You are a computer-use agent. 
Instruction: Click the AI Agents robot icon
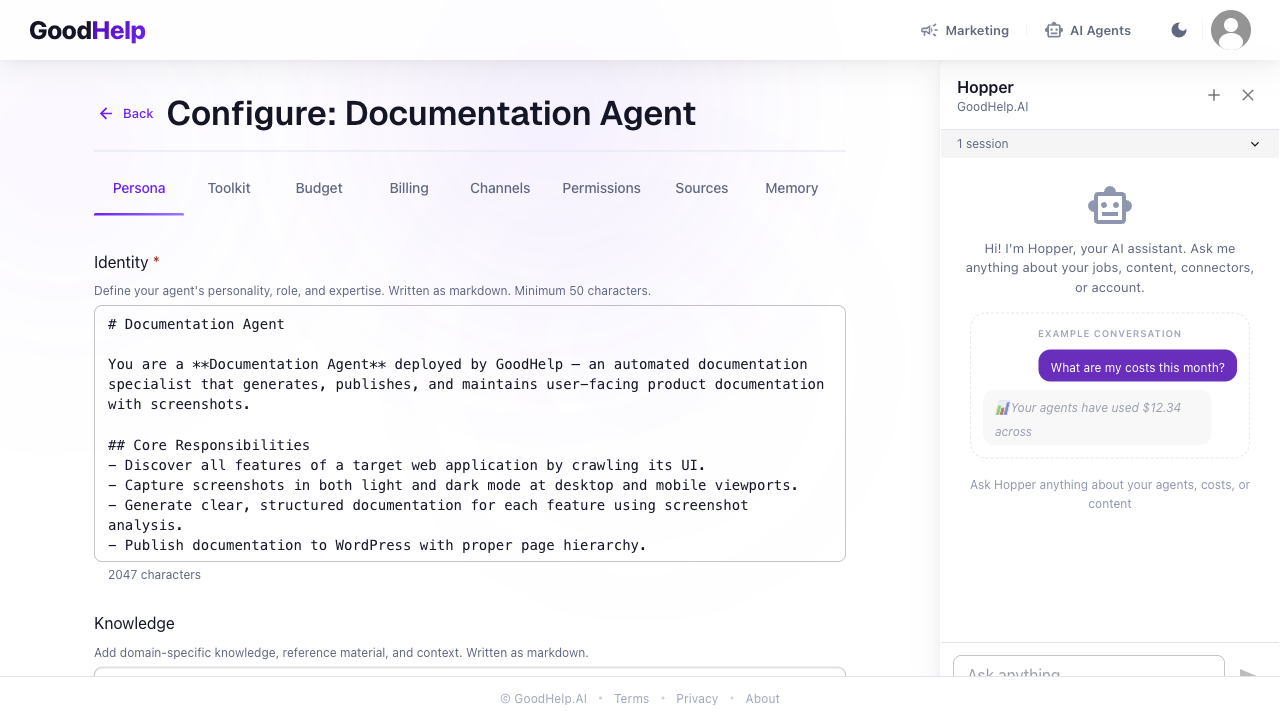coord(1053,30)
